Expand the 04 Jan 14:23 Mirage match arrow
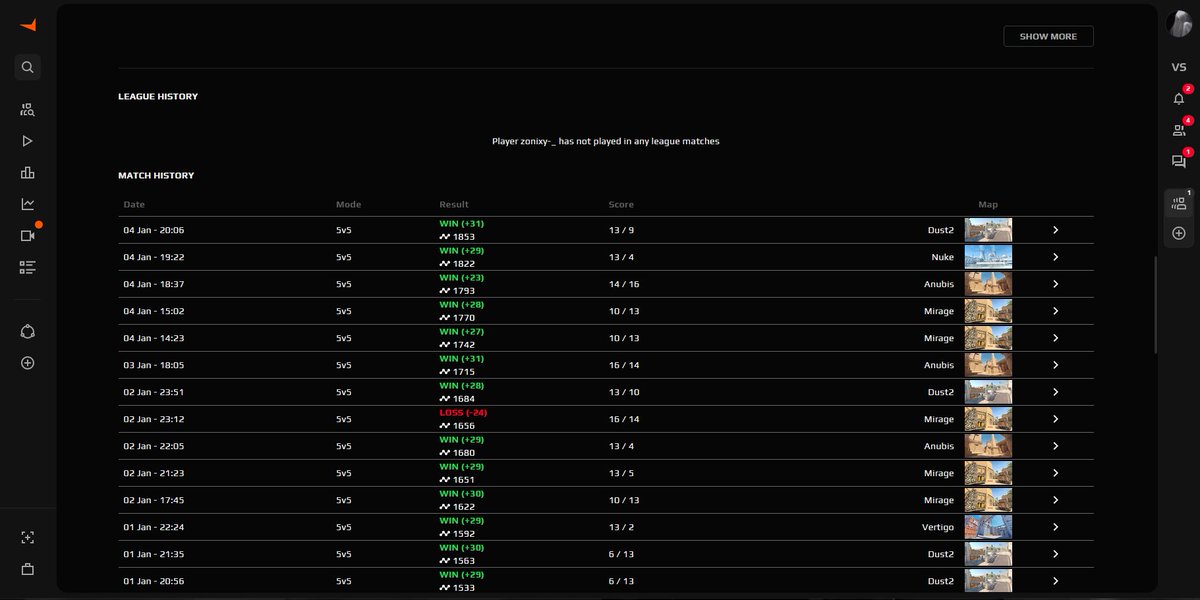The height and width of the screenshot is (600, 1200). 1055,338
